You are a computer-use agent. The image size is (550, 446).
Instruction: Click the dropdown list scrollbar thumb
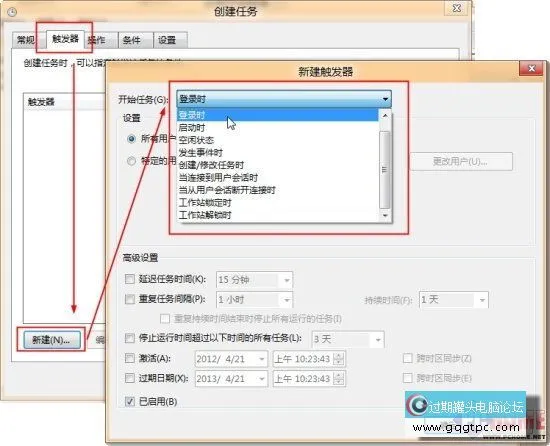(385, 170)
